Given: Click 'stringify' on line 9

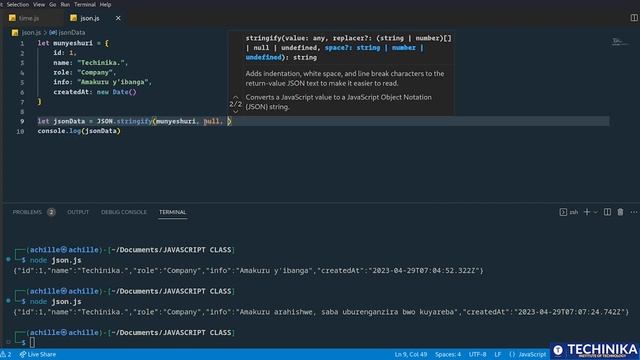Looking at the screenshot, I should point(134,121).
